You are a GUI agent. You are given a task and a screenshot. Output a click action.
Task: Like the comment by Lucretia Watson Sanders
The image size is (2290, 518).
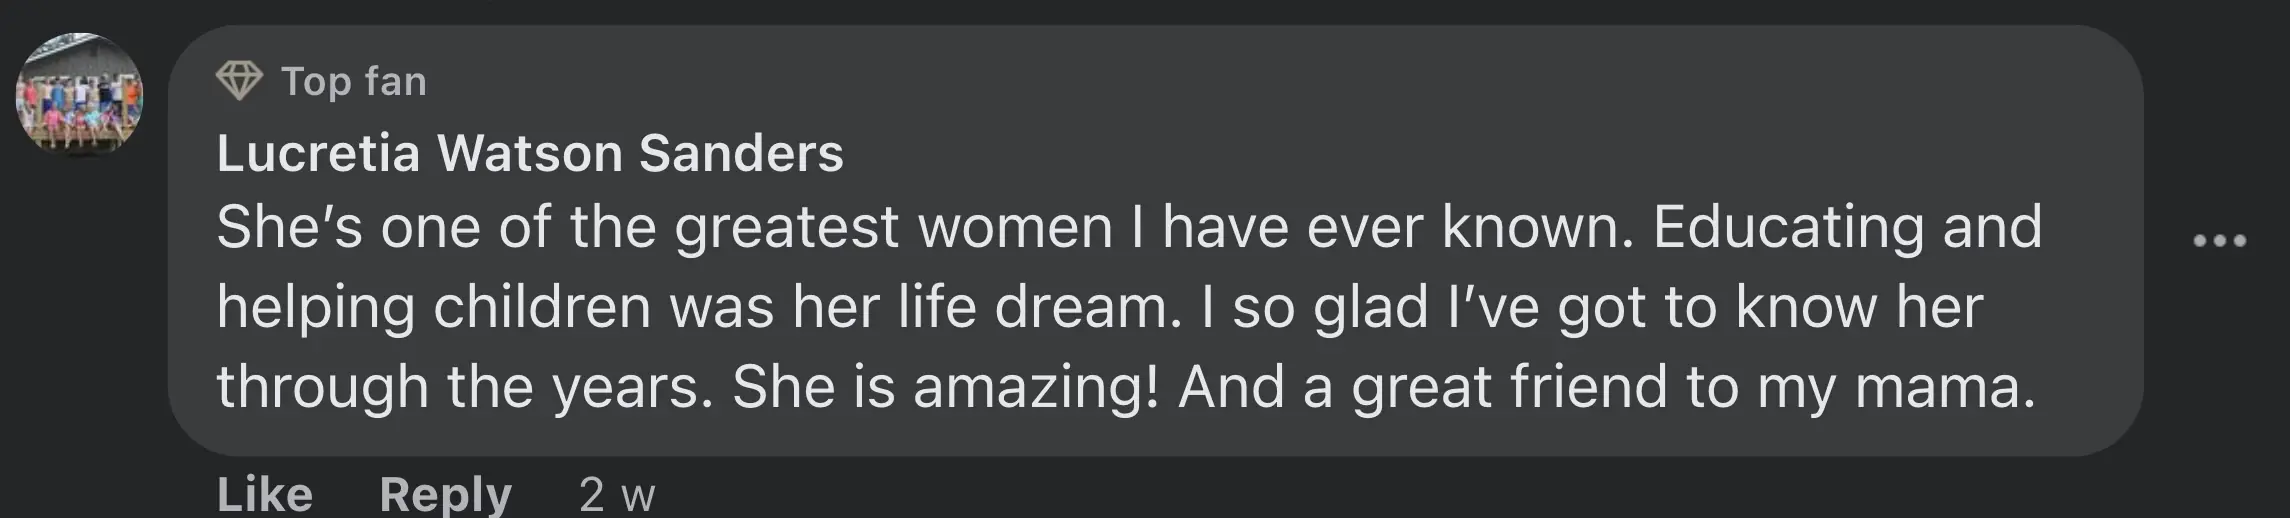(265, 494)
